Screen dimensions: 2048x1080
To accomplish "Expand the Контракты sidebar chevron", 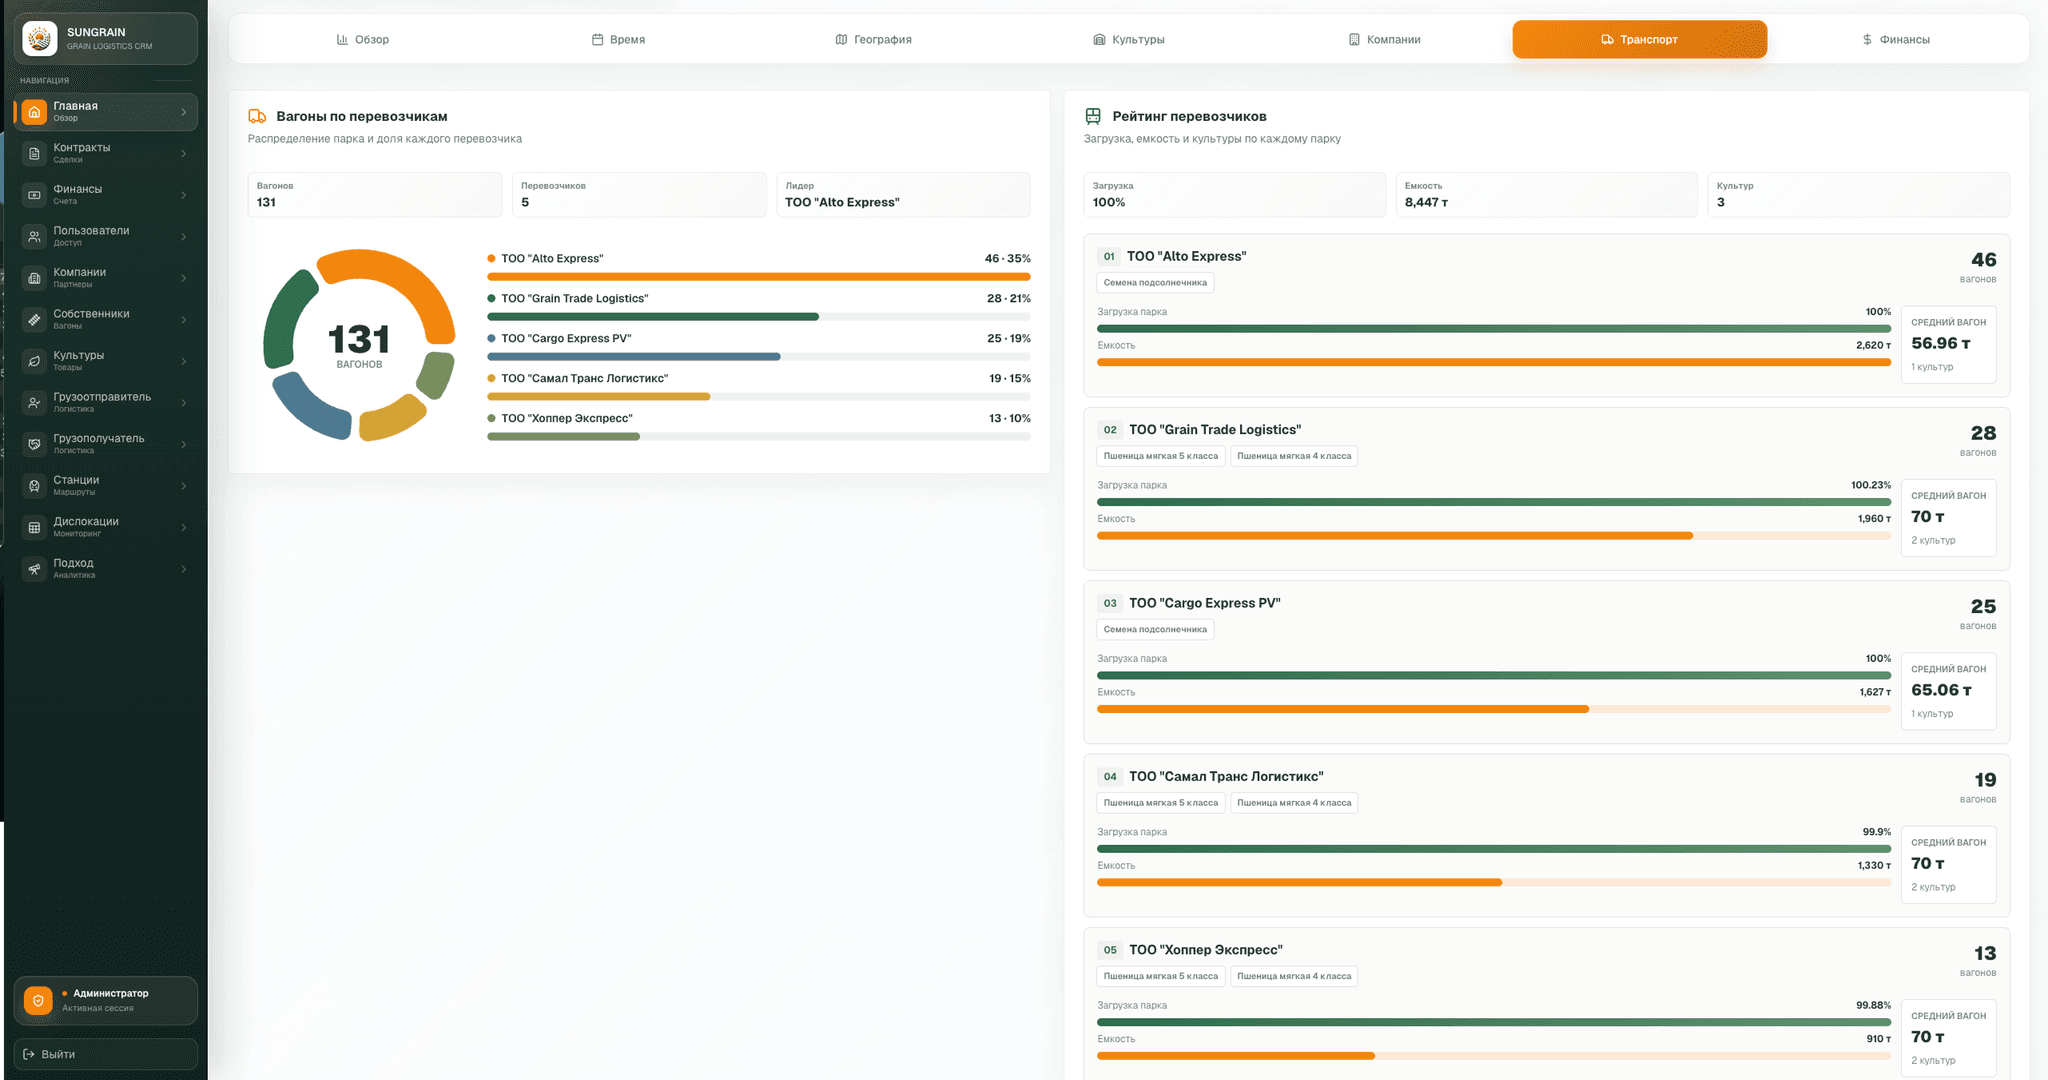I will (183, 154).
